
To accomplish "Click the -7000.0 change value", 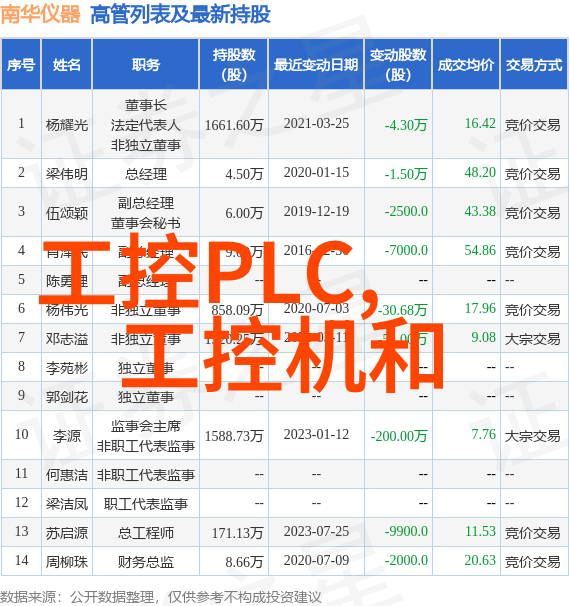I will click(406, 250).
